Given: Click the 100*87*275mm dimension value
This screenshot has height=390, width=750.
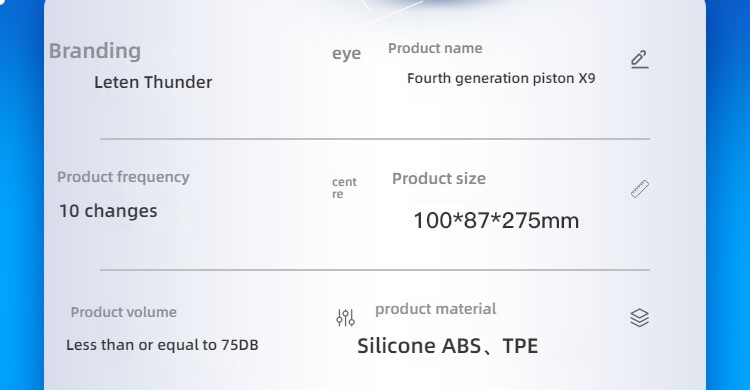Looking at the screenshot, I should (x=496, y=221).
